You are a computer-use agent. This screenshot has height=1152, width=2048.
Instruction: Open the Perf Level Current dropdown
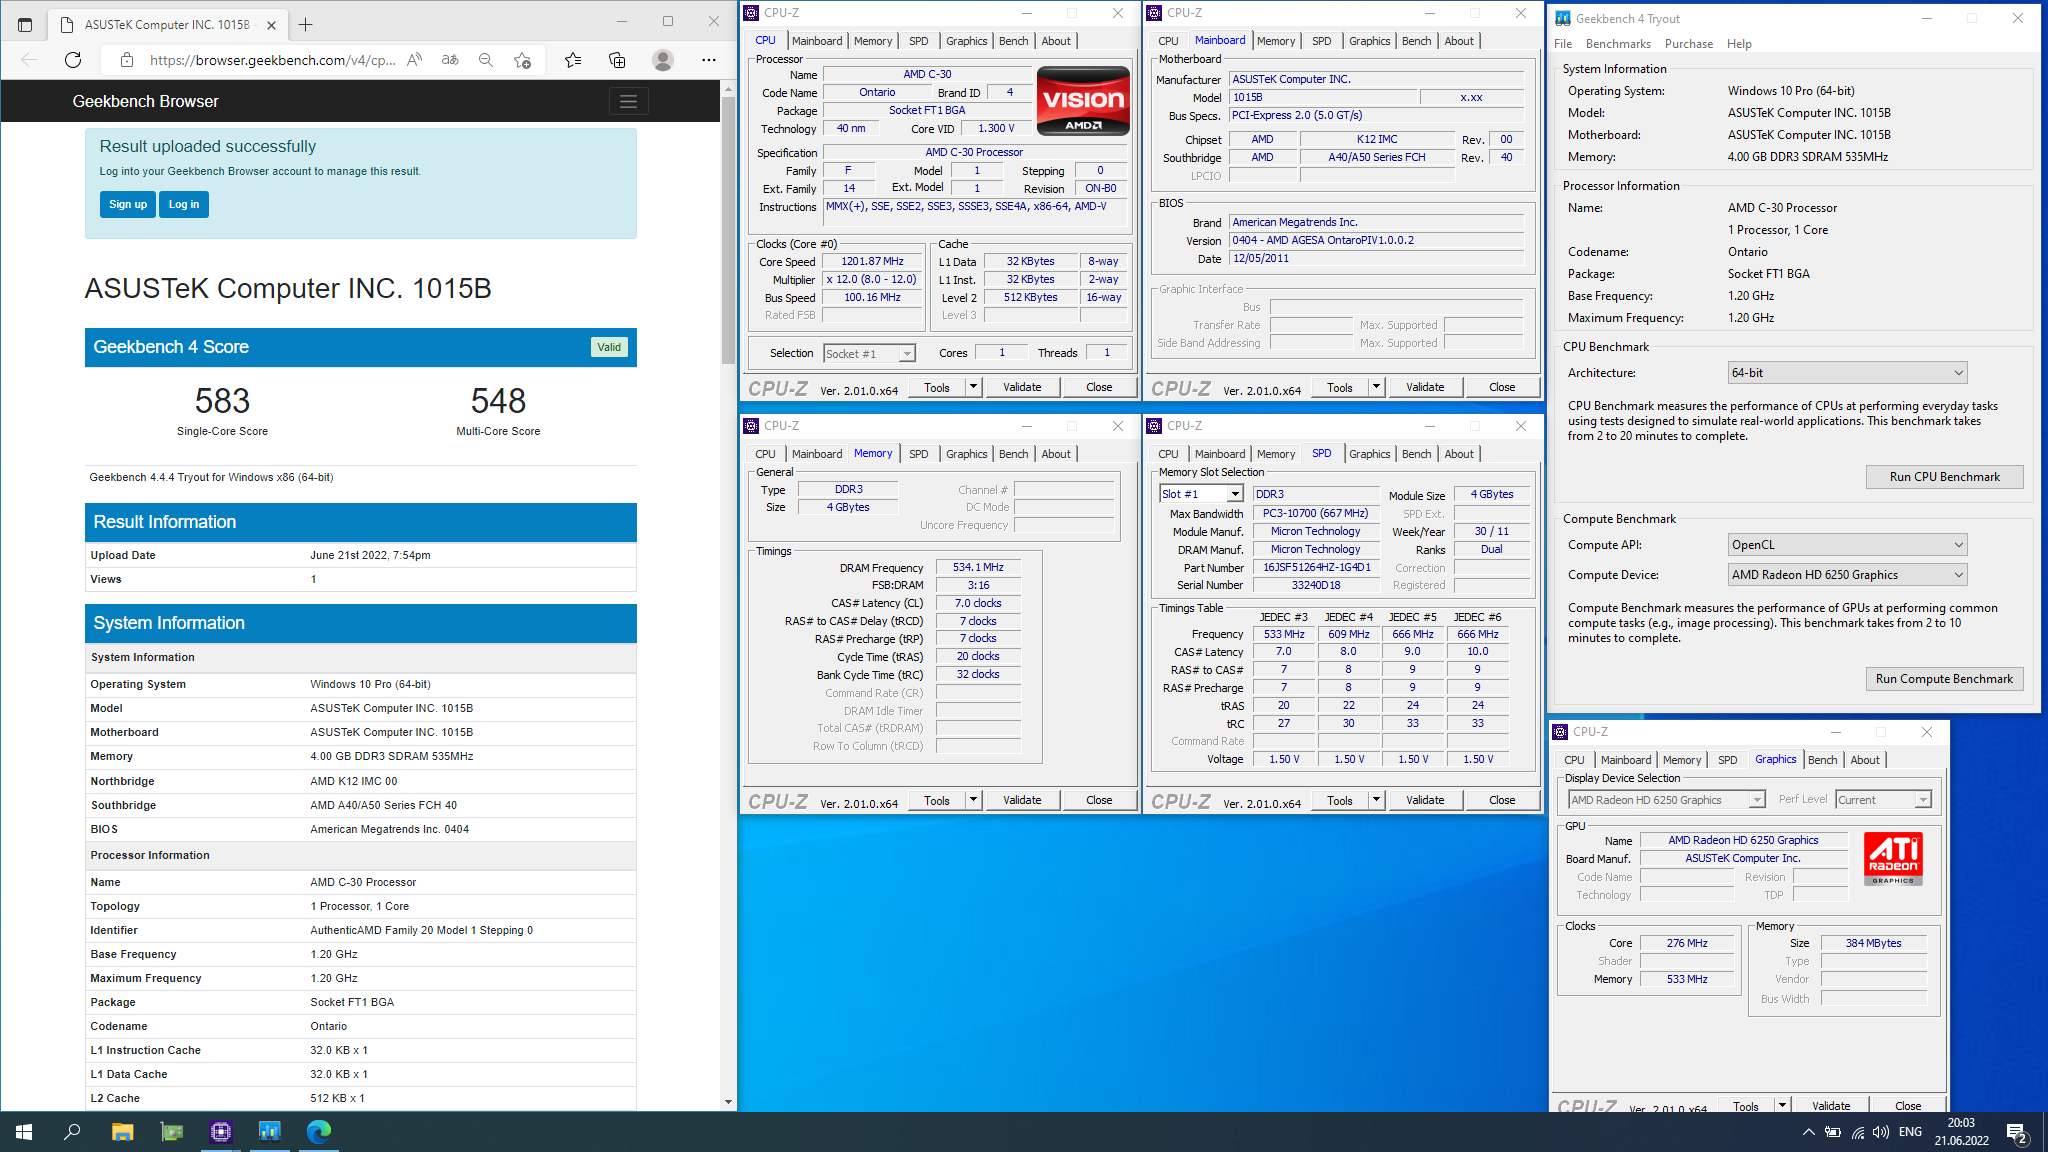(1883, 800)
